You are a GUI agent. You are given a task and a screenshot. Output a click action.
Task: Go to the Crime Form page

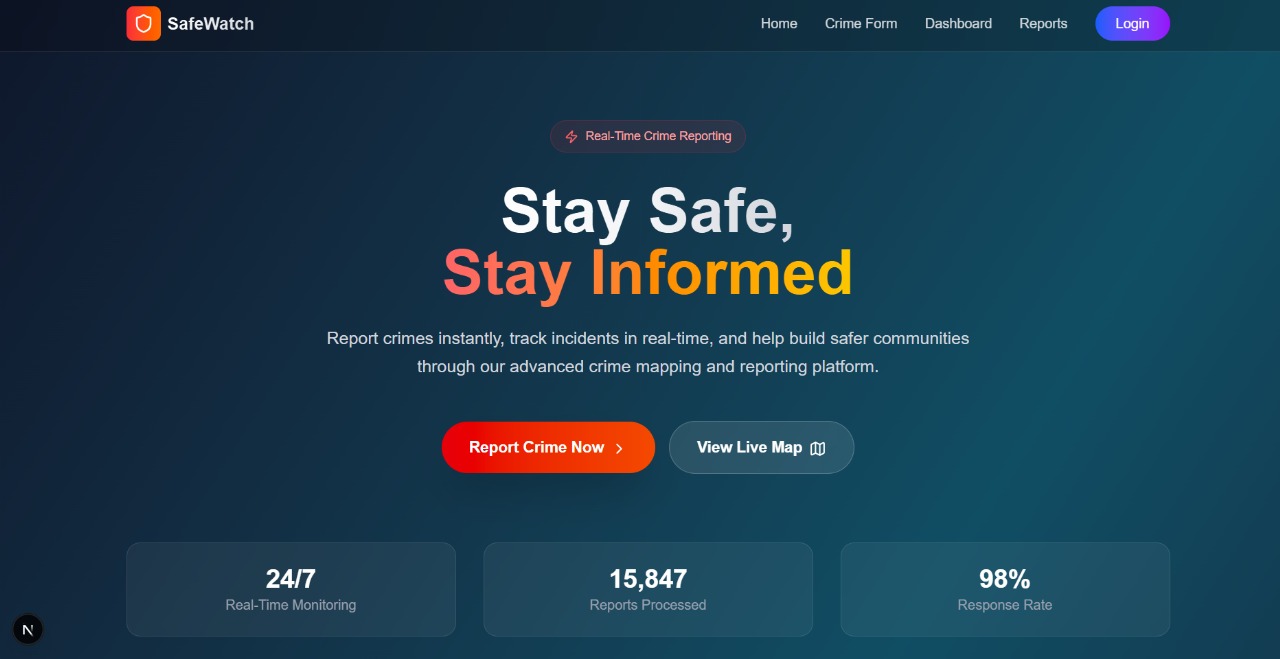[x=861, y=23]
